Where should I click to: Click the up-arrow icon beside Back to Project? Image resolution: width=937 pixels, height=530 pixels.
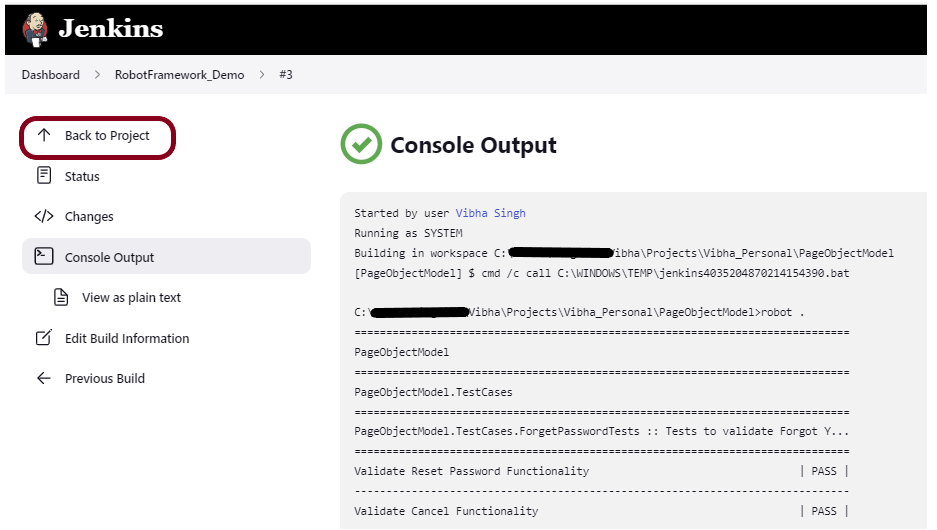coord(43,135)
